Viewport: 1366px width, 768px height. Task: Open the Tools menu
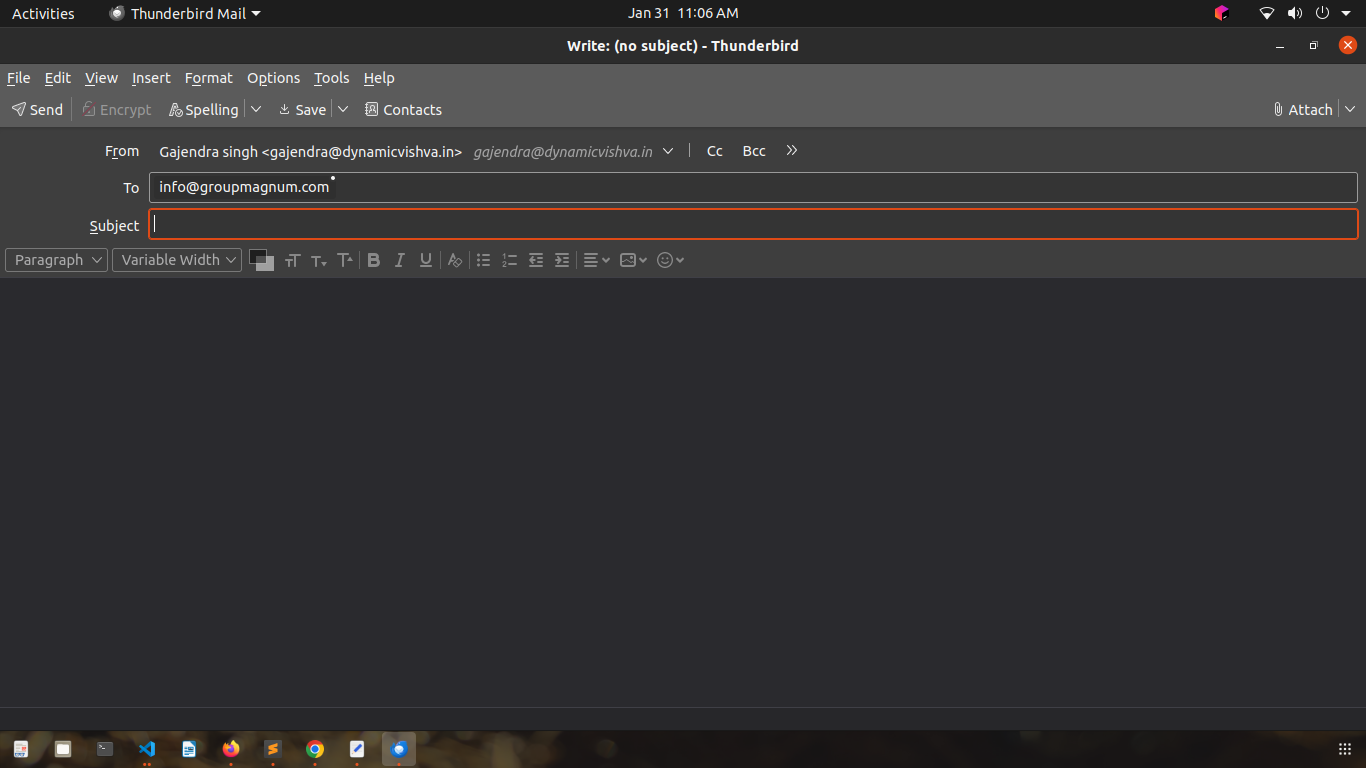click(x=331, y=78)
